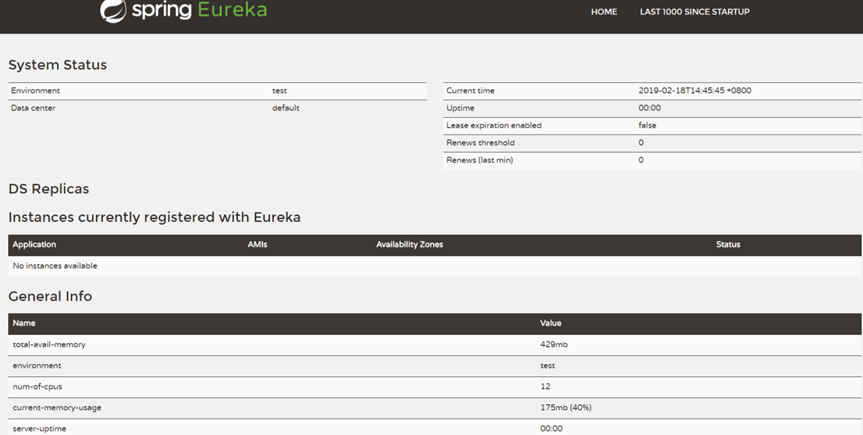Click the num-of-cpus row name

point(37,387)
